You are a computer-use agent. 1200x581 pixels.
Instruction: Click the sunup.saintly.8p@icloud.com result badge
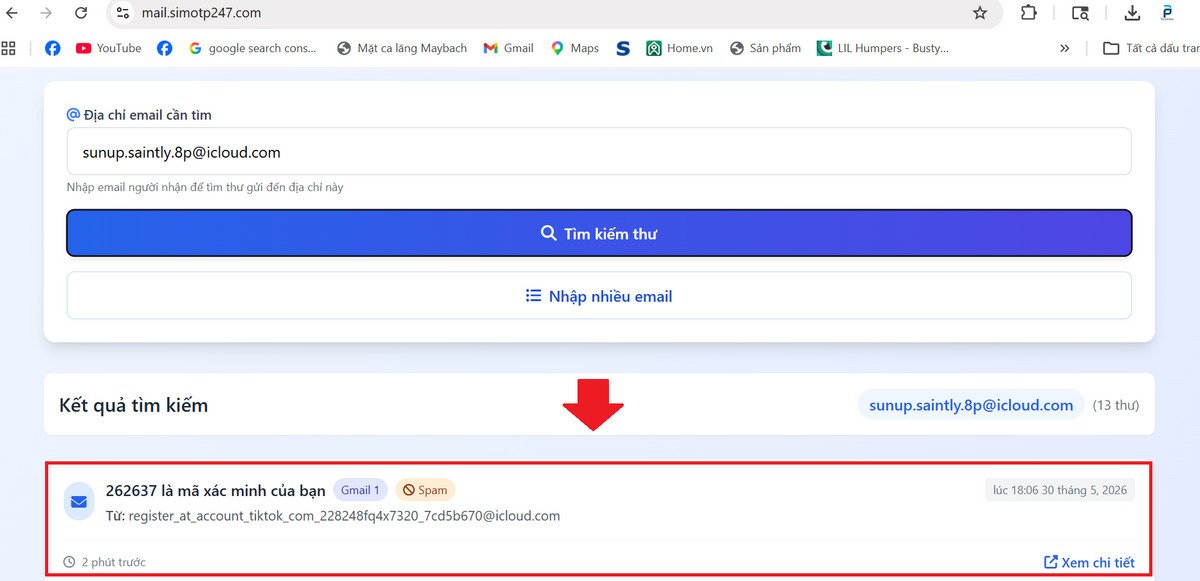point(971,405)
